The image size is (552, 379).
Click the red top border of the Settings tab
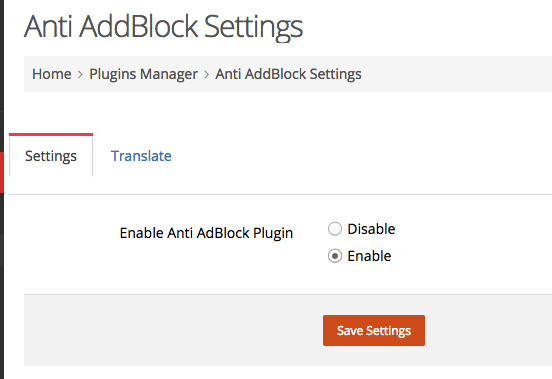tap(51, 134)
